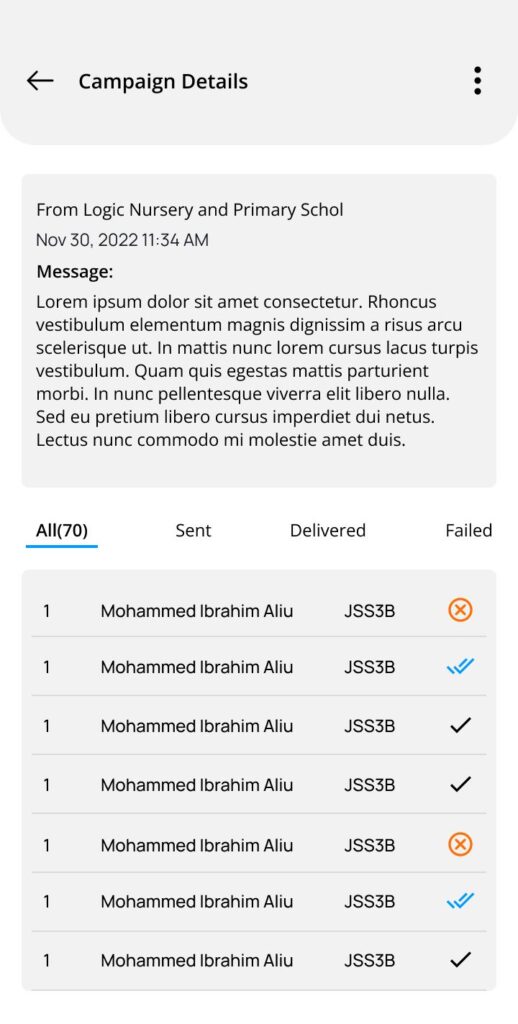
Task: Click the Lorem ipsum message body
Action: click(257, 371)
